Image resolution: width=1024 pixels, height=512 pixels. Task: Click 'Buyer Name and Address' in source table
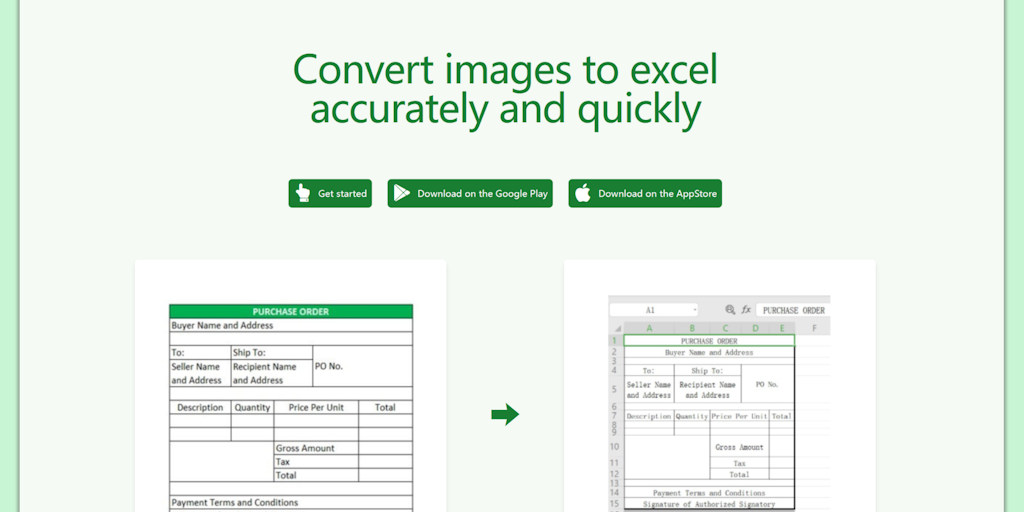[x=222, y=325]
